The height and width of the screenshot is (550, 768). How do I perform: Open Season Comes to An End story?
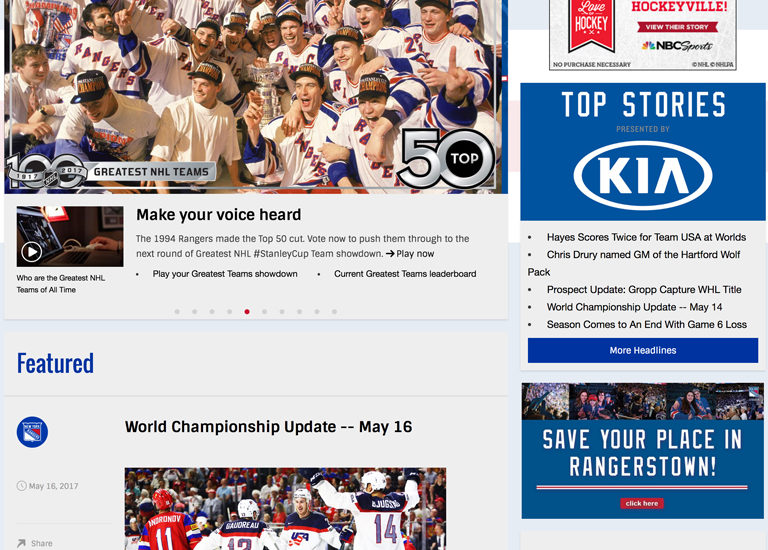[x=647, y=324]
